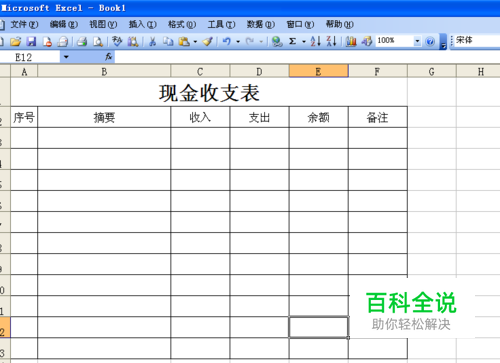Screen dimensions: 500x363
Task: Click the Permission icon beside Save
Action: 47,41
